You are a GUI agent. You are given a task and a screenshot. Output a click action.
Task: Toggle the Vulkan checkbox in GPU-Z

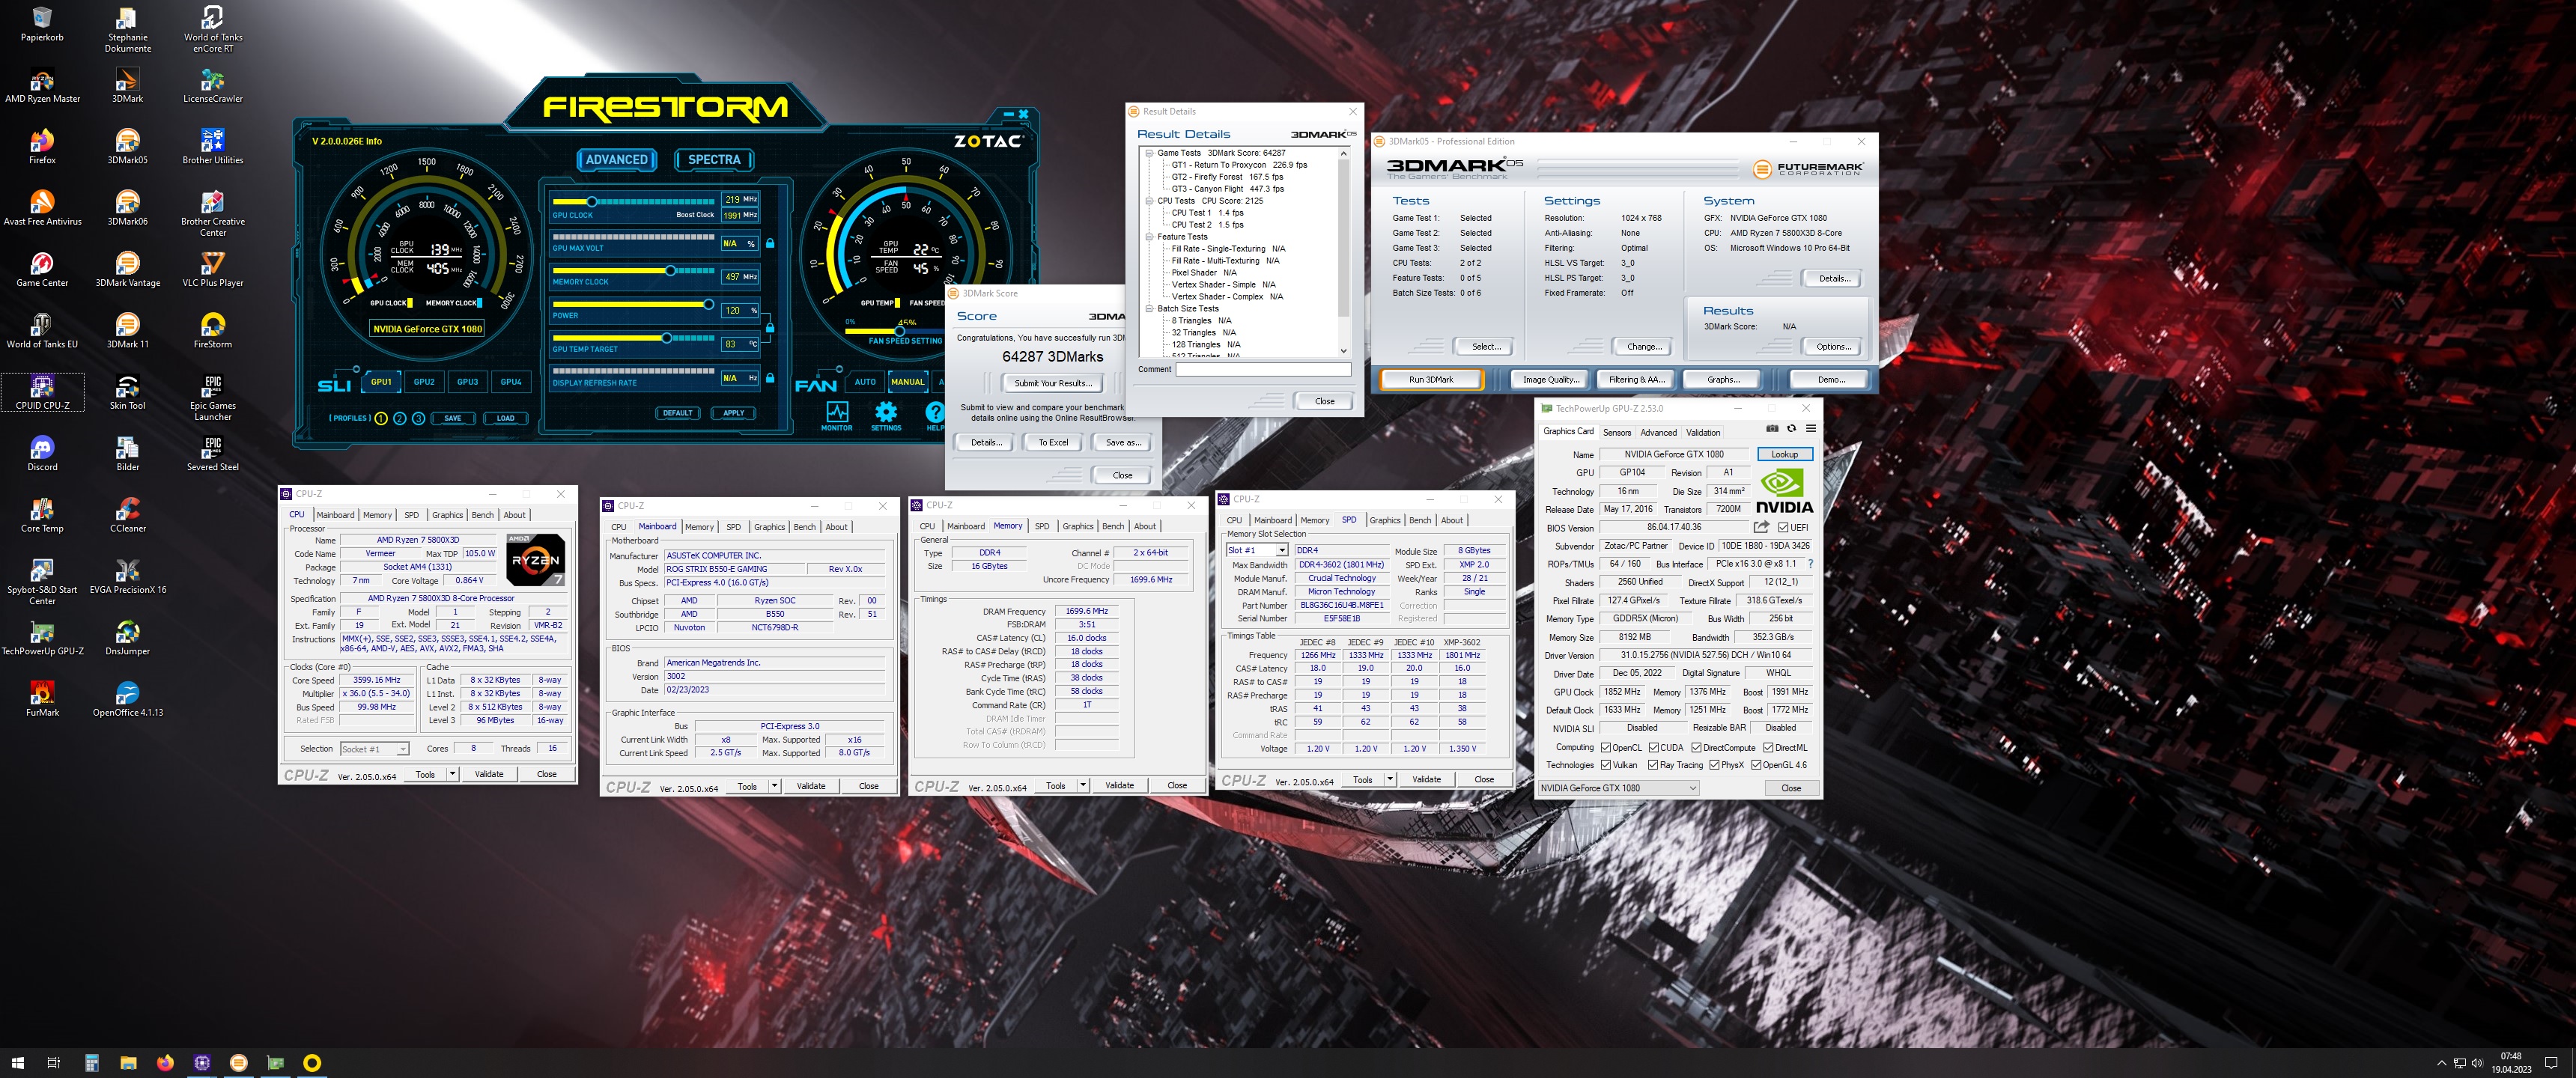(1606, 765)
